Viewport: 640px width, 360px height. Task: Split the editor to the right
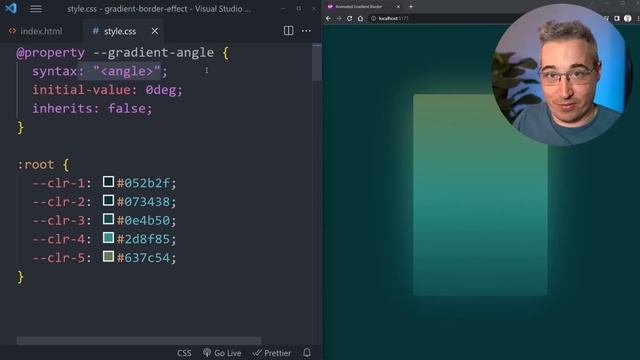click(289, 31)
